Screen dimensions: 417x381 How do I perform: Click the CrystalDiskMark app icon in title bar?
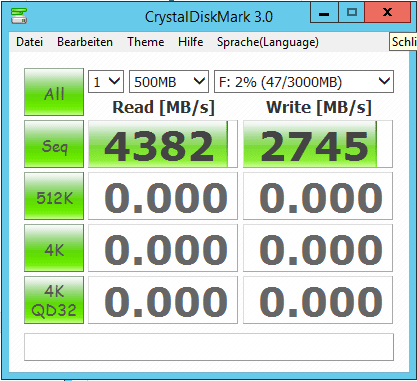[x=19, y=16]
